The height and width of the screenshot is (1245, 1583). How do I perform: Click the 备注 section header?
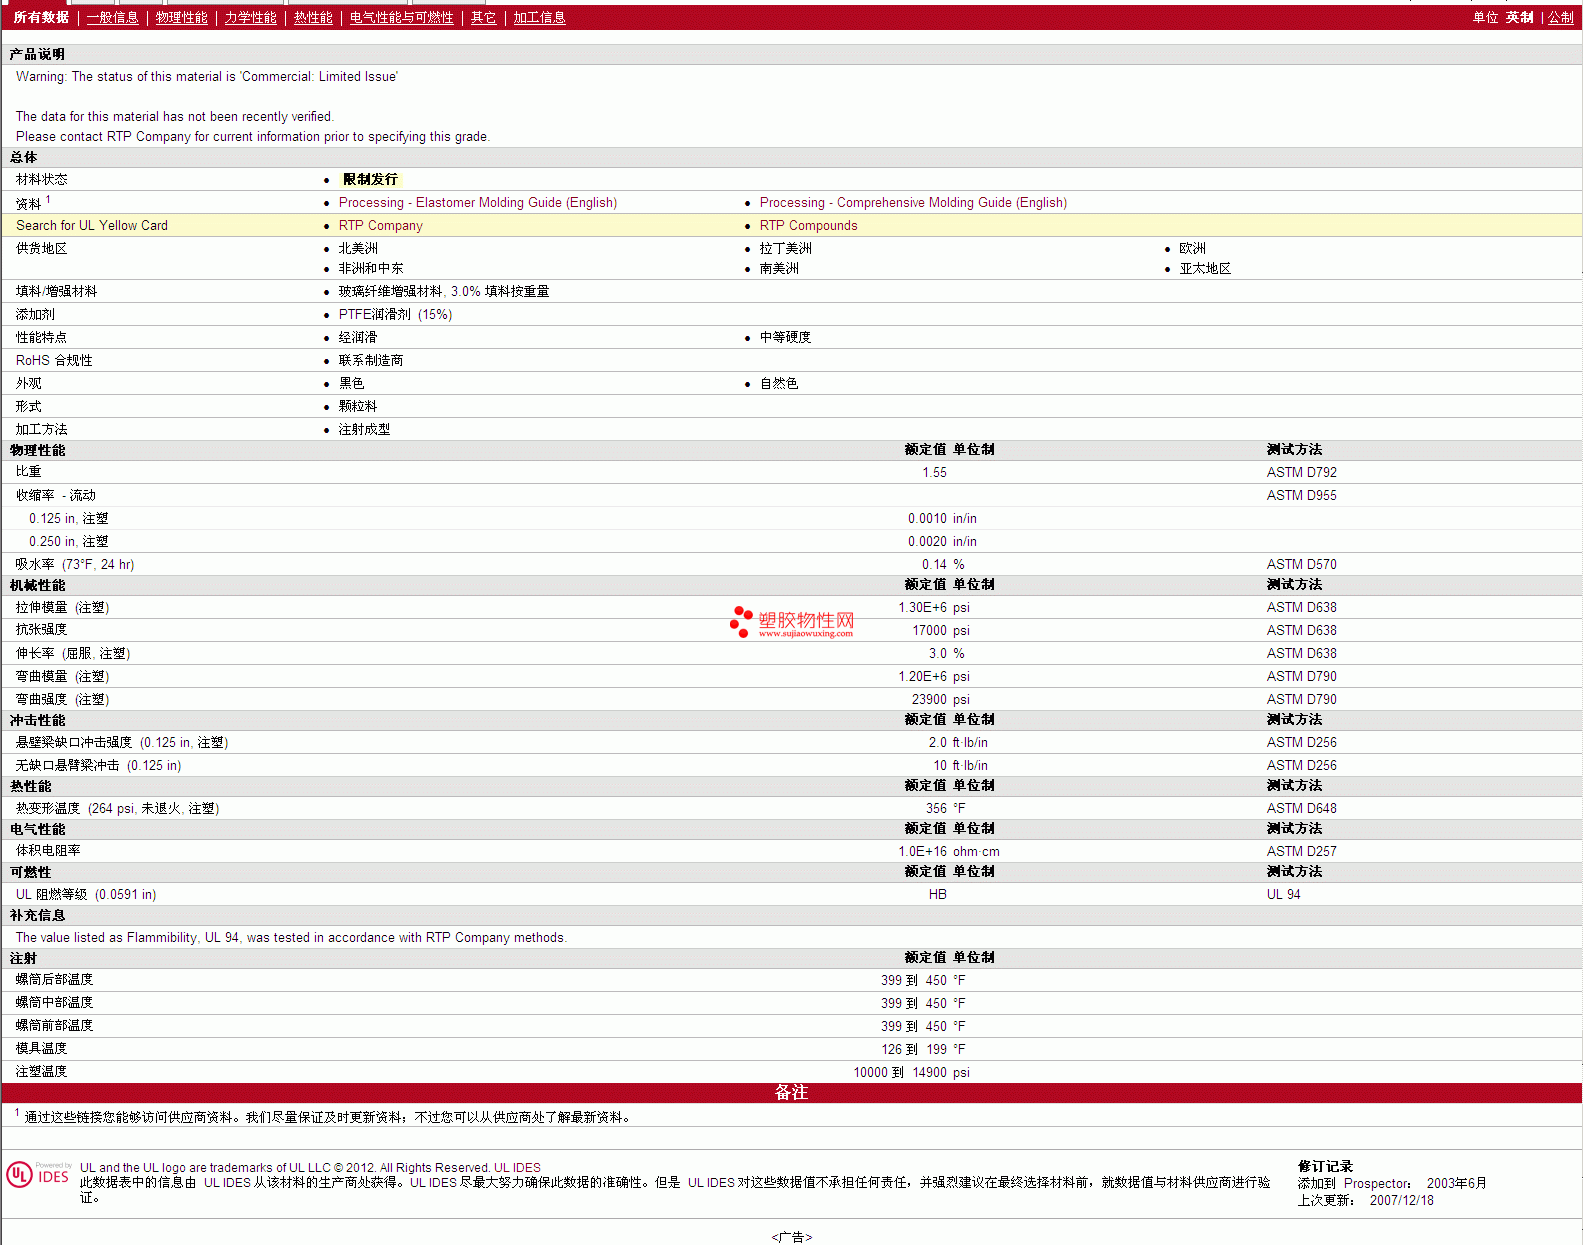[791, 1092]
